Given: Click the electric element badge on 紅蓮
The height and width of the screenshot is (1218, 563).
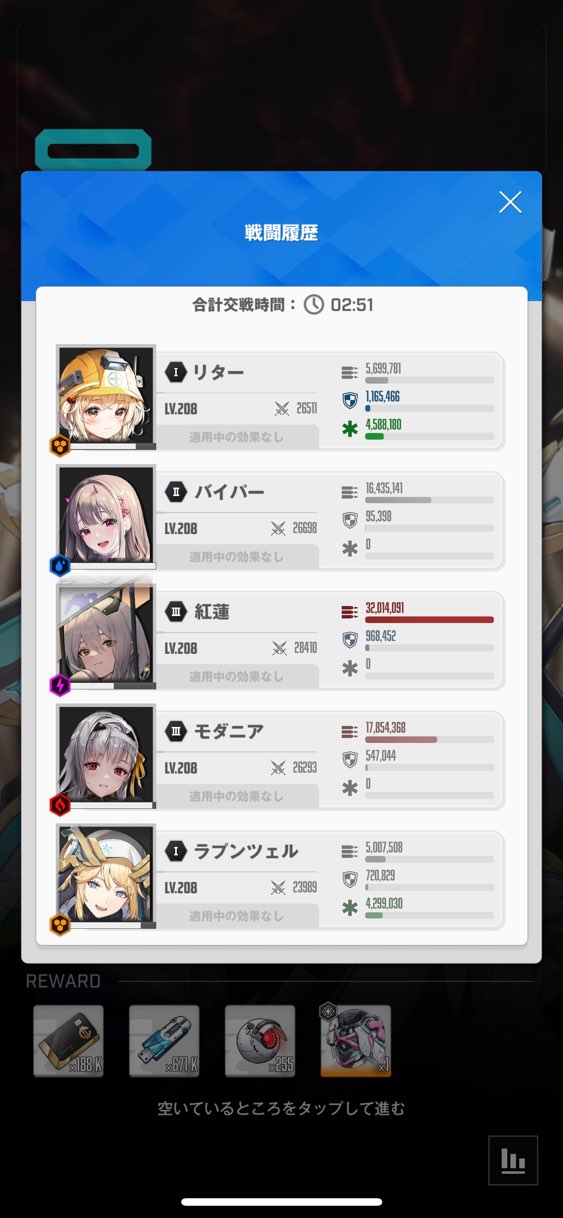Looking at the screenshot, I should (60, 685).
